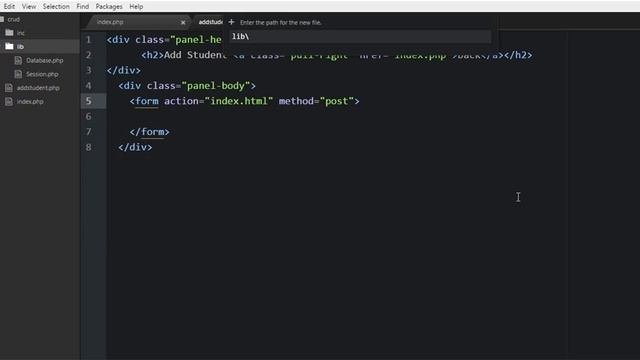640x360 pixels.
Task: Open the View menu
Action: coord(29,7)
